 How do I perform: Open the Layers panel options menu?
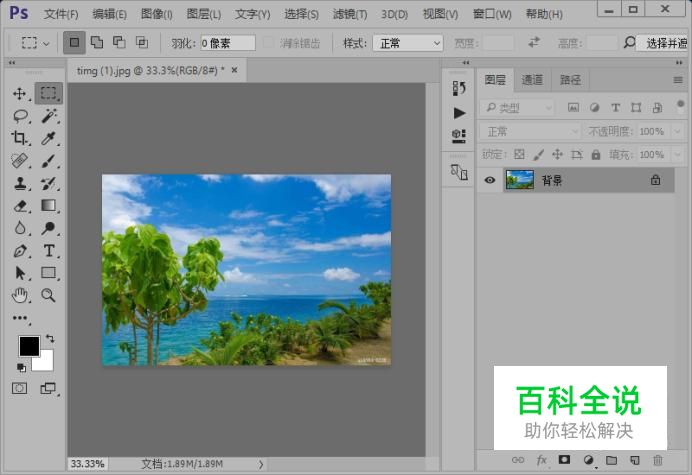[678, 80]
